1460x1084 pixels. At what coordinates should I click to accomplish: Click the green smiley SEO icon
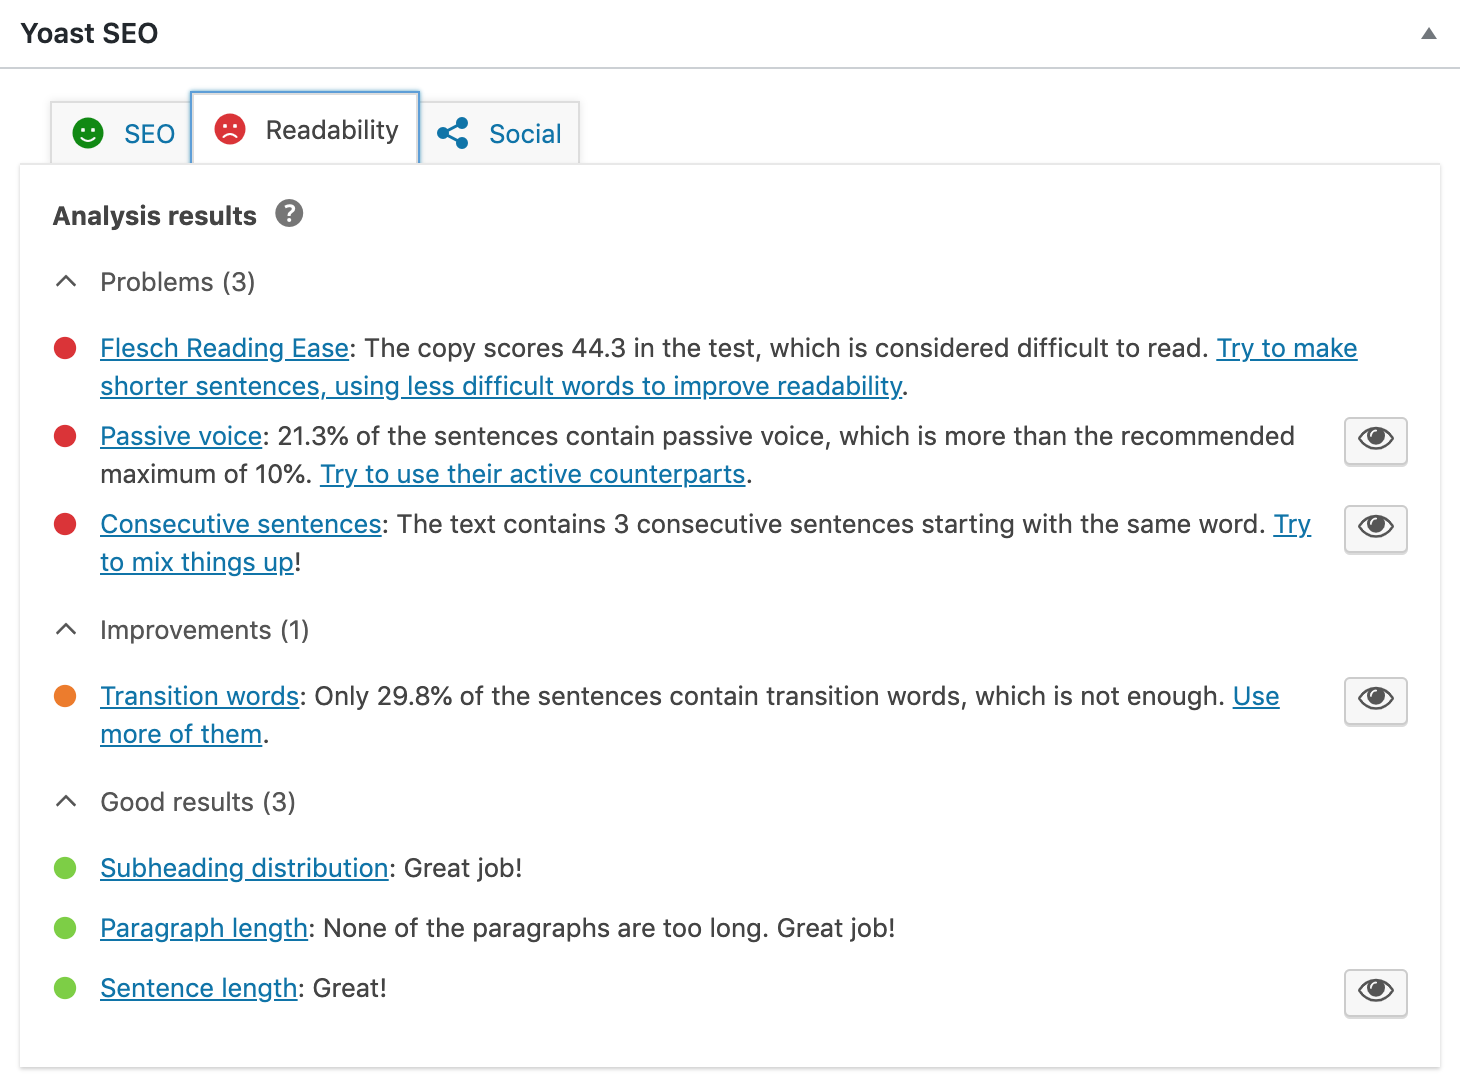pyautogui.click(x=88, y=133)
